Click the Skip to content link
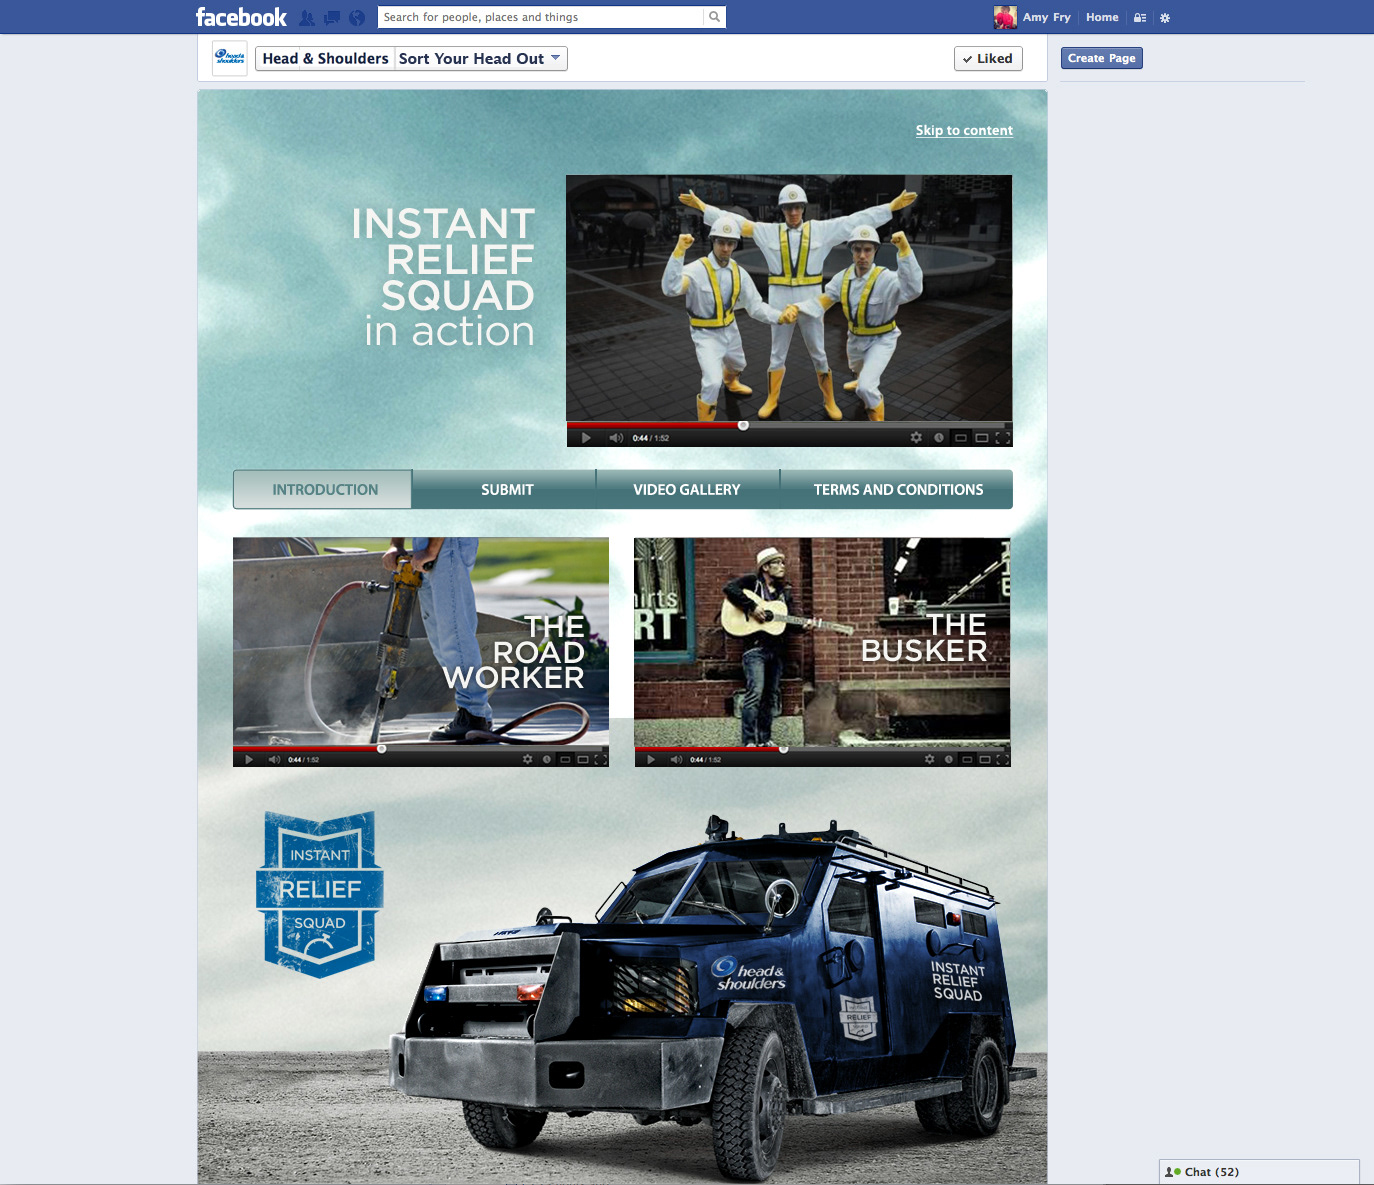1374x1185 pixels. click(964, 130)
